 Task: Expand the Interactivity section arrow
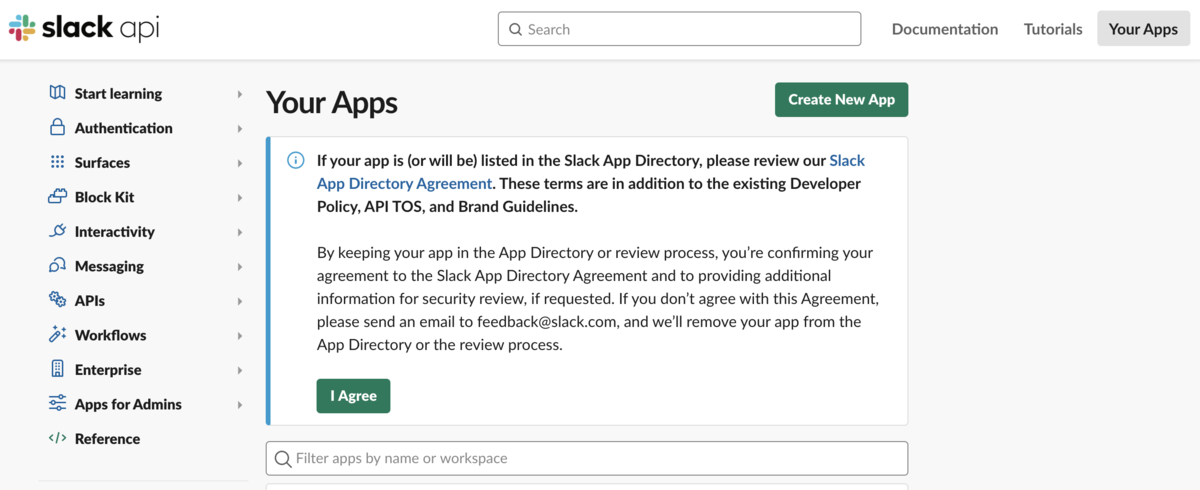[240, 232]
